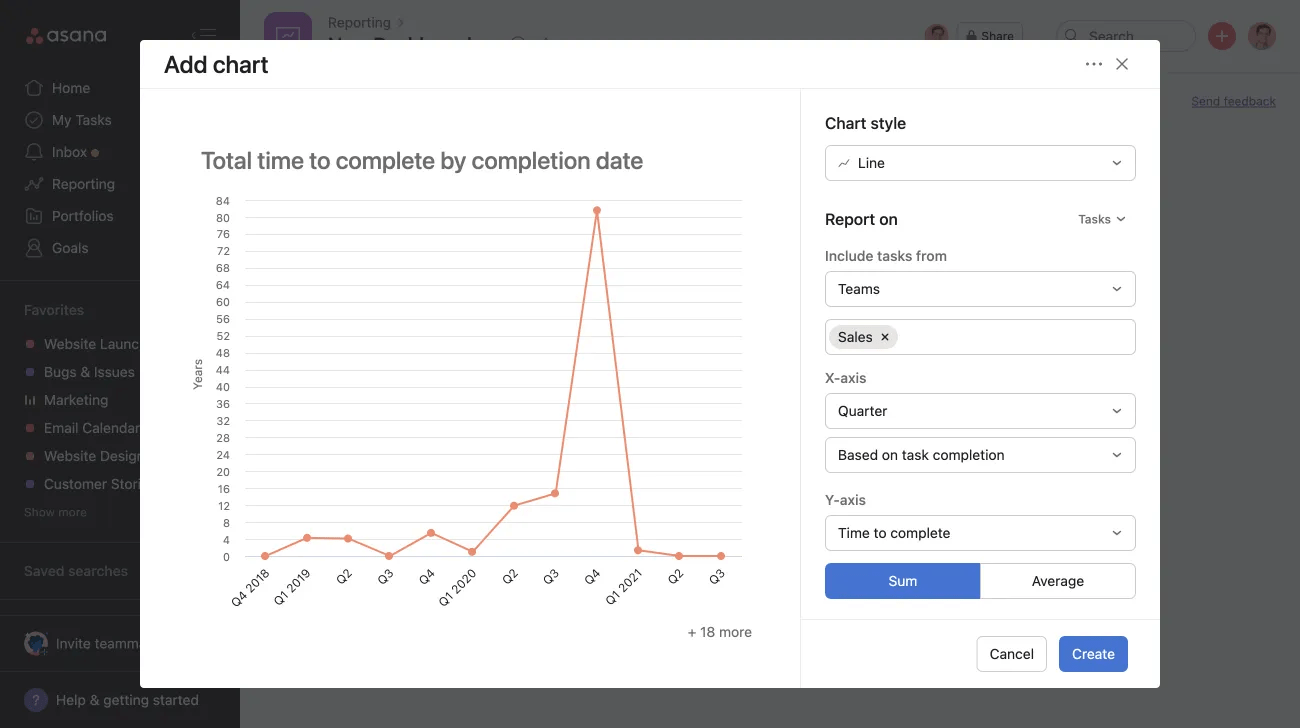Open the three-dot more options menu
The height and width of the screenshot is (728, 1300).
pyautogui.click(x=1093, y=64)
